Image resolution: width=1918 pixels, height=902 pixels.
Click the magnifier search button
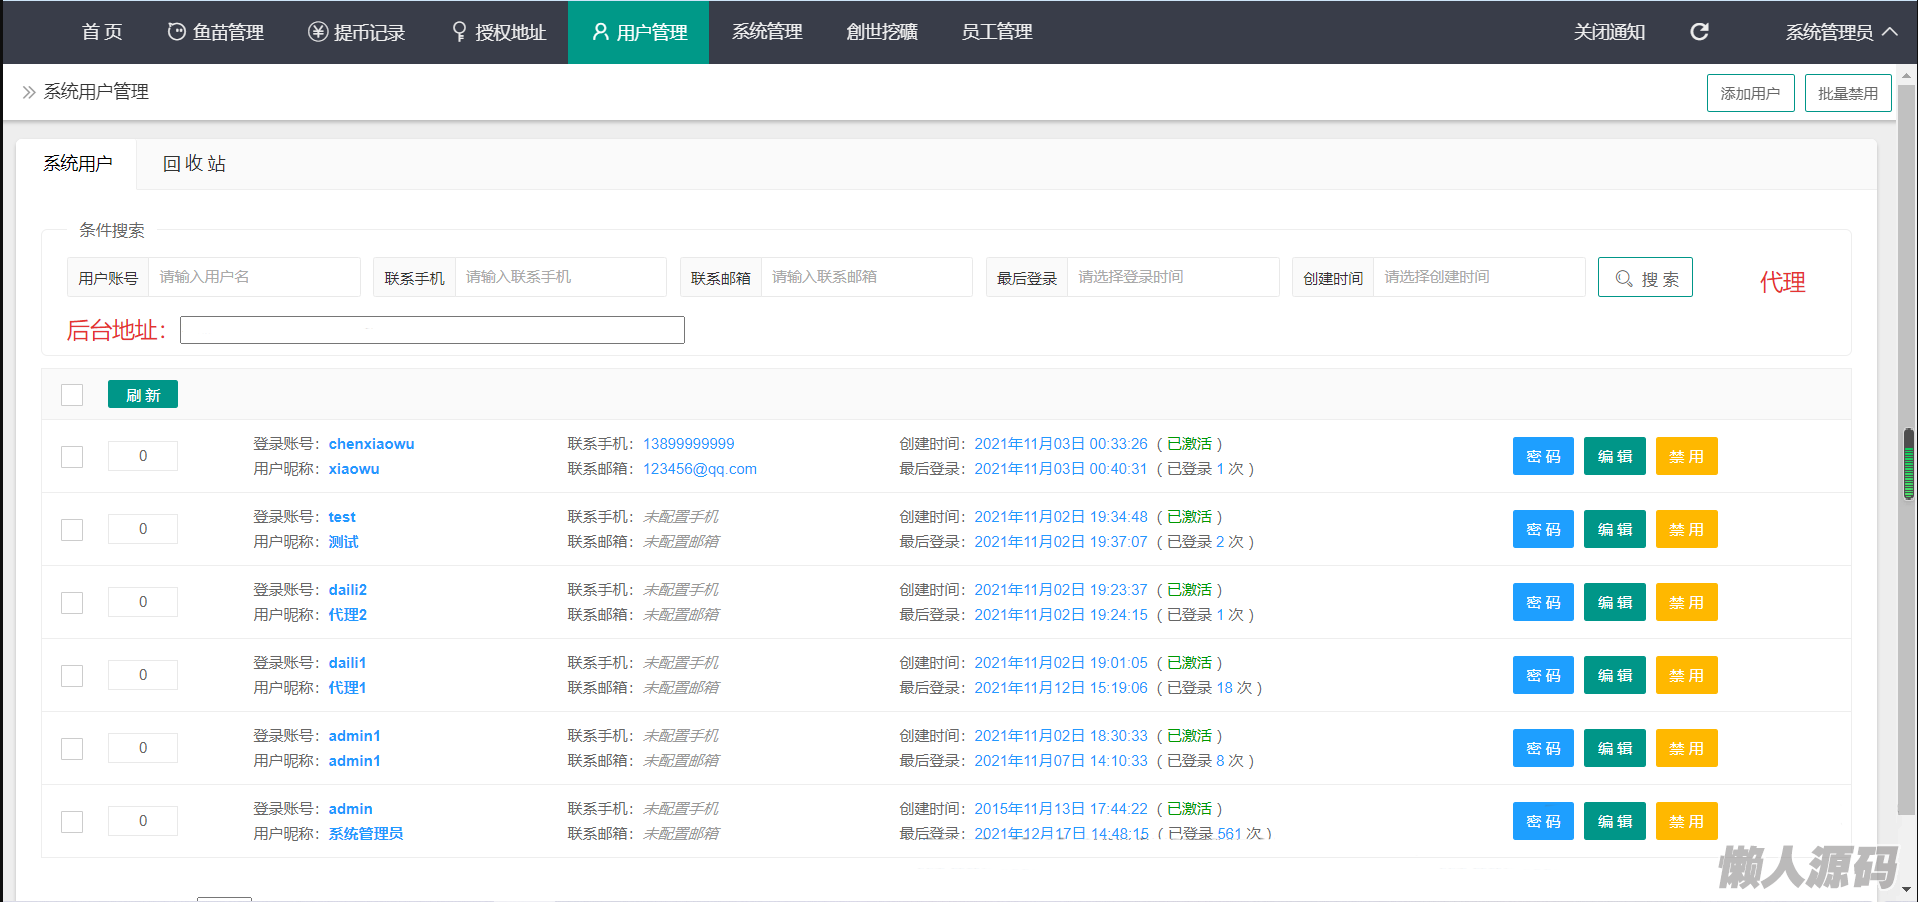[x=1644, y=278]
